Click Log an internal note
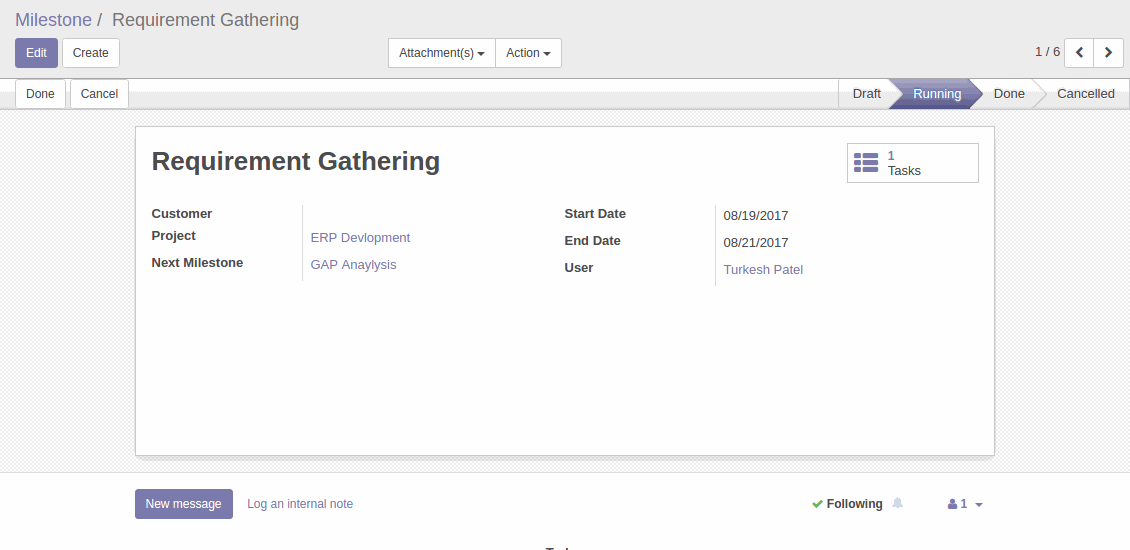This screenshot has width=1130, height=550. [x=300, y=504]
